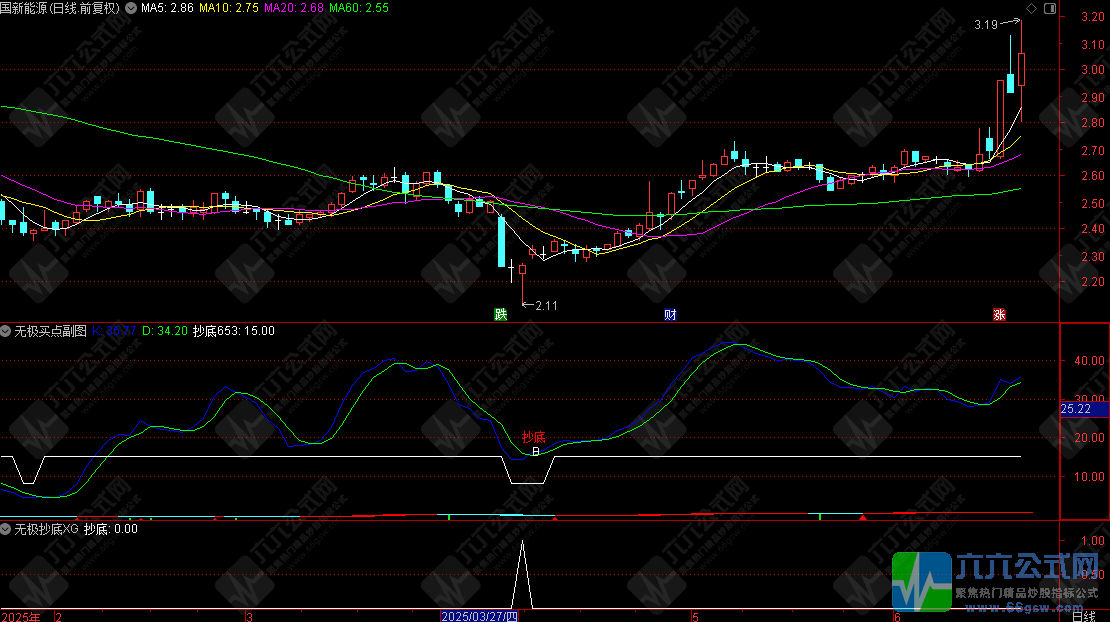Image resolution: width=1110 pixels, height=622 pixels.
Task: Expand the 无极买点副图 indicator menu arrow
Action: (6, 330)
